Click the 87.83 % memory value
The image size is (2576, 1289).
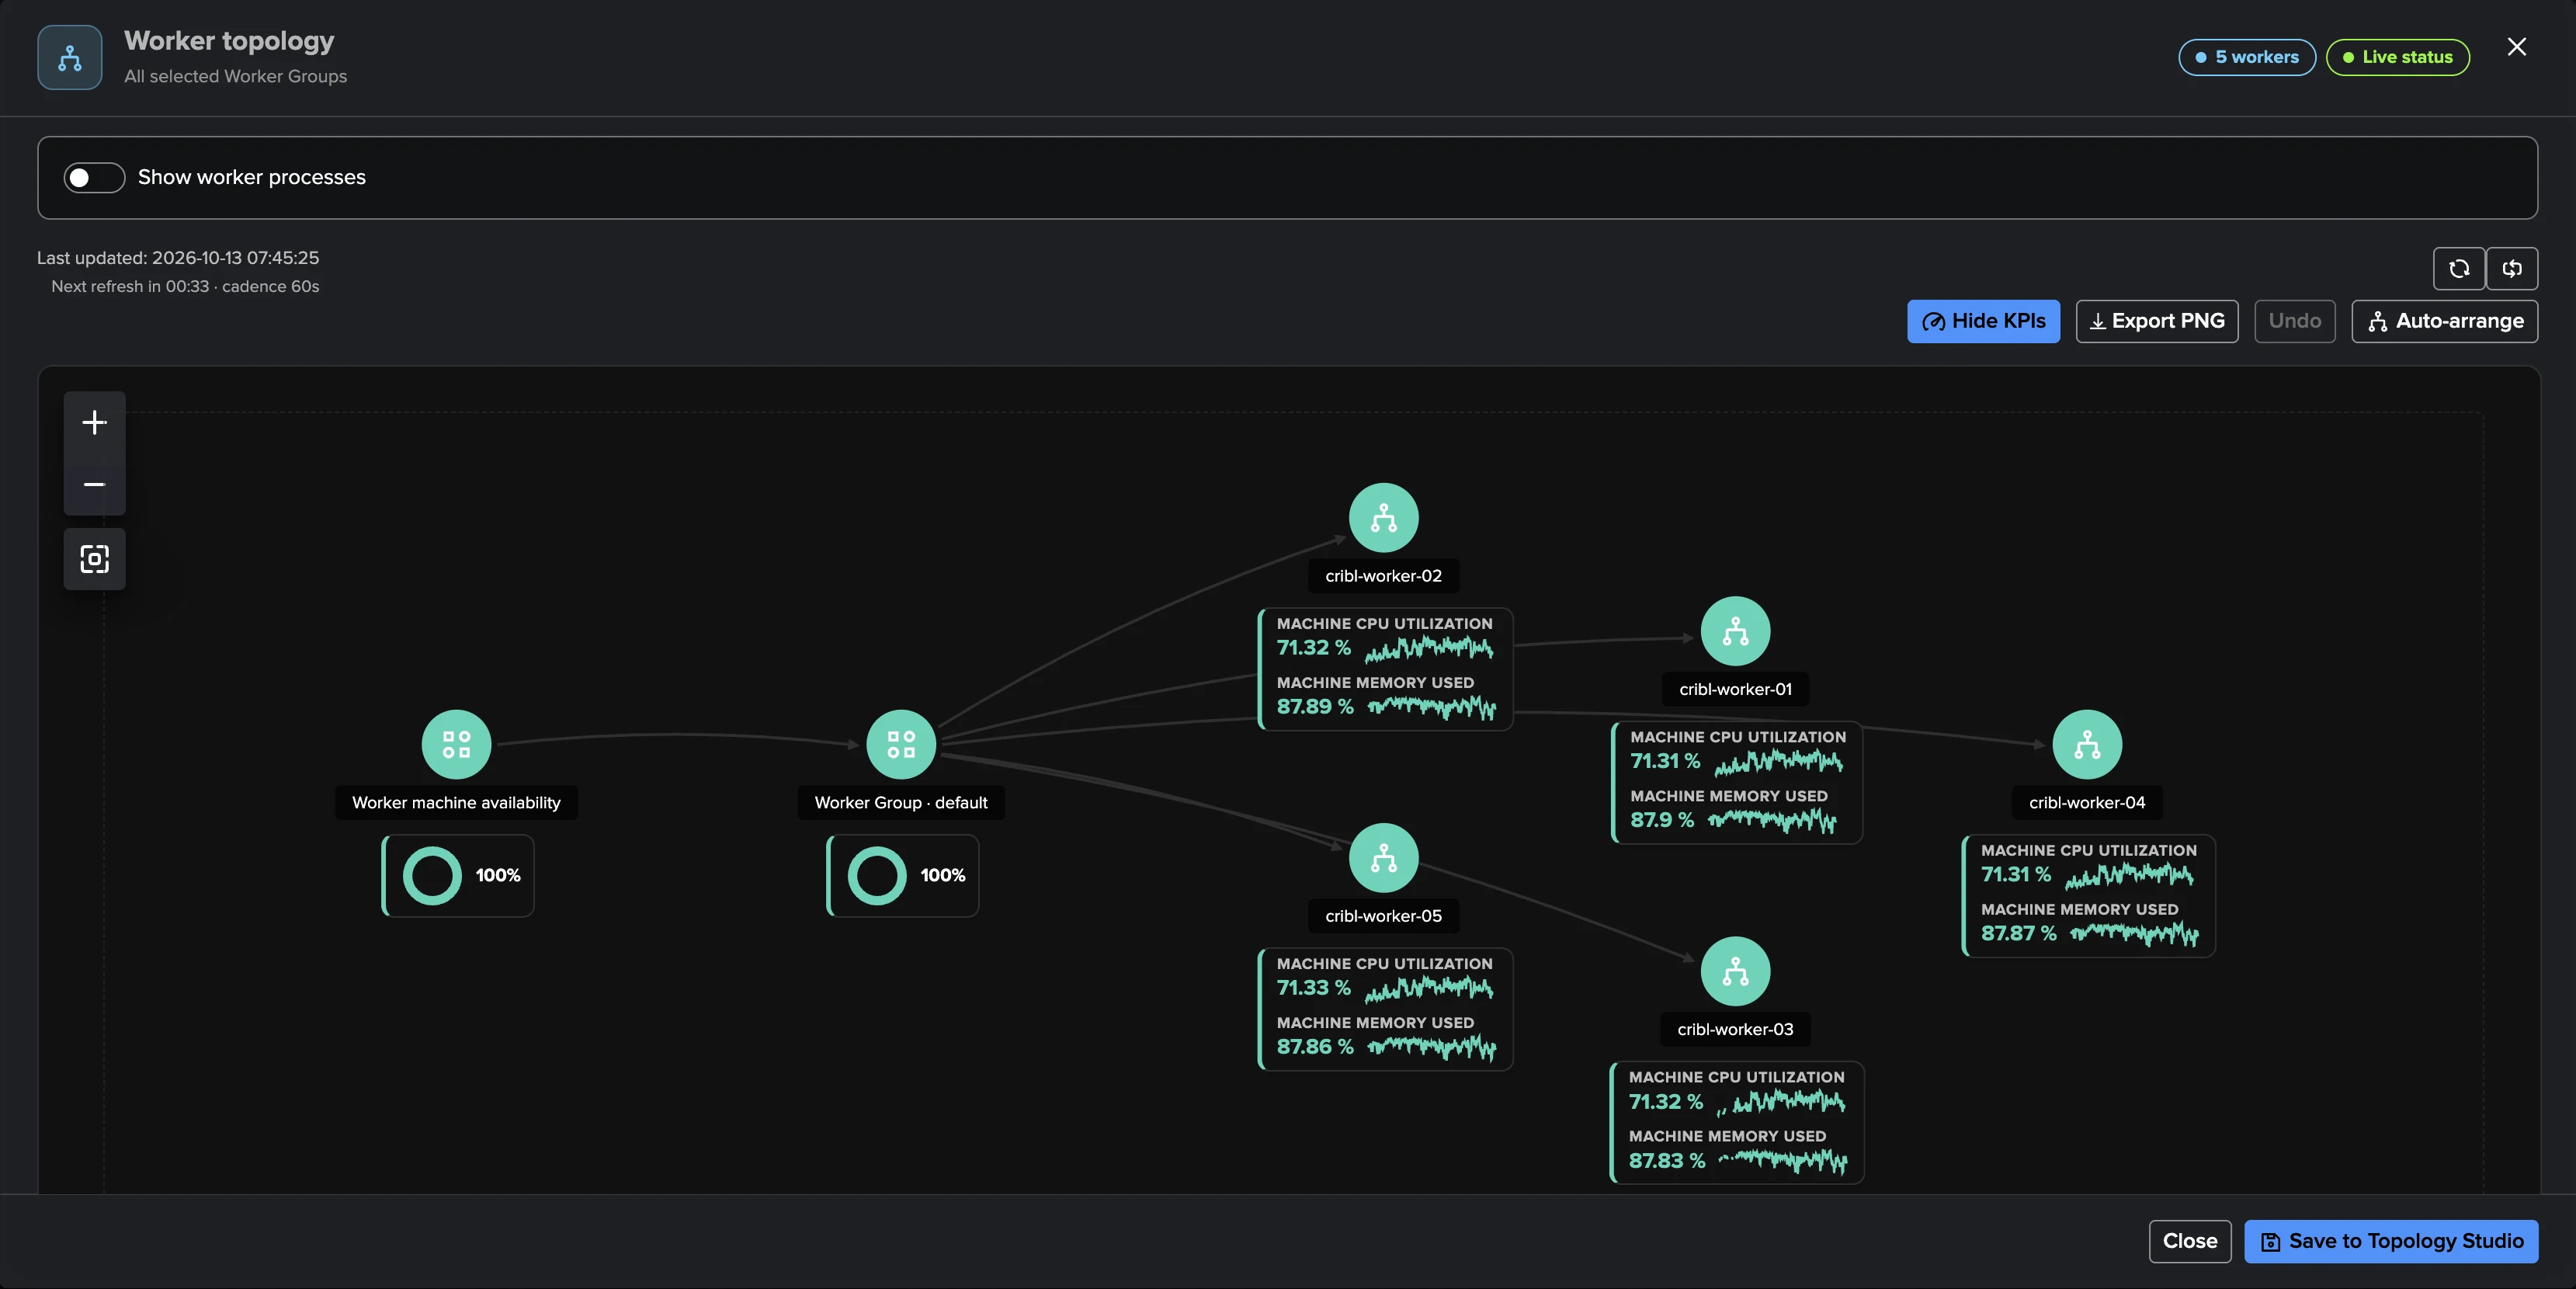tap(1667, 1161)
